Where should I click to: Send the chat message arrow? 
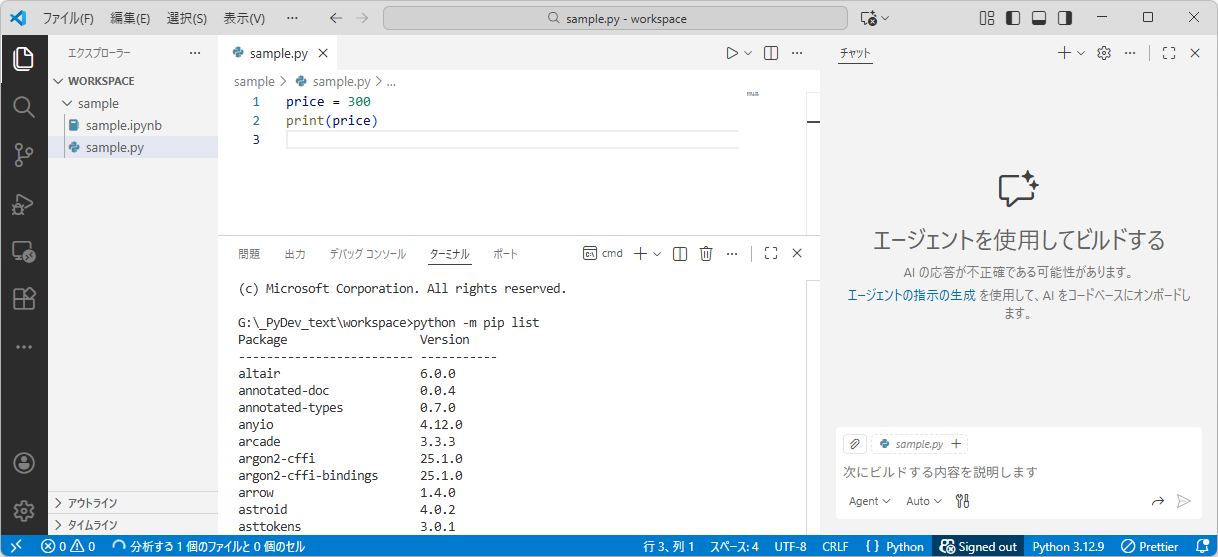(1184, 501)
